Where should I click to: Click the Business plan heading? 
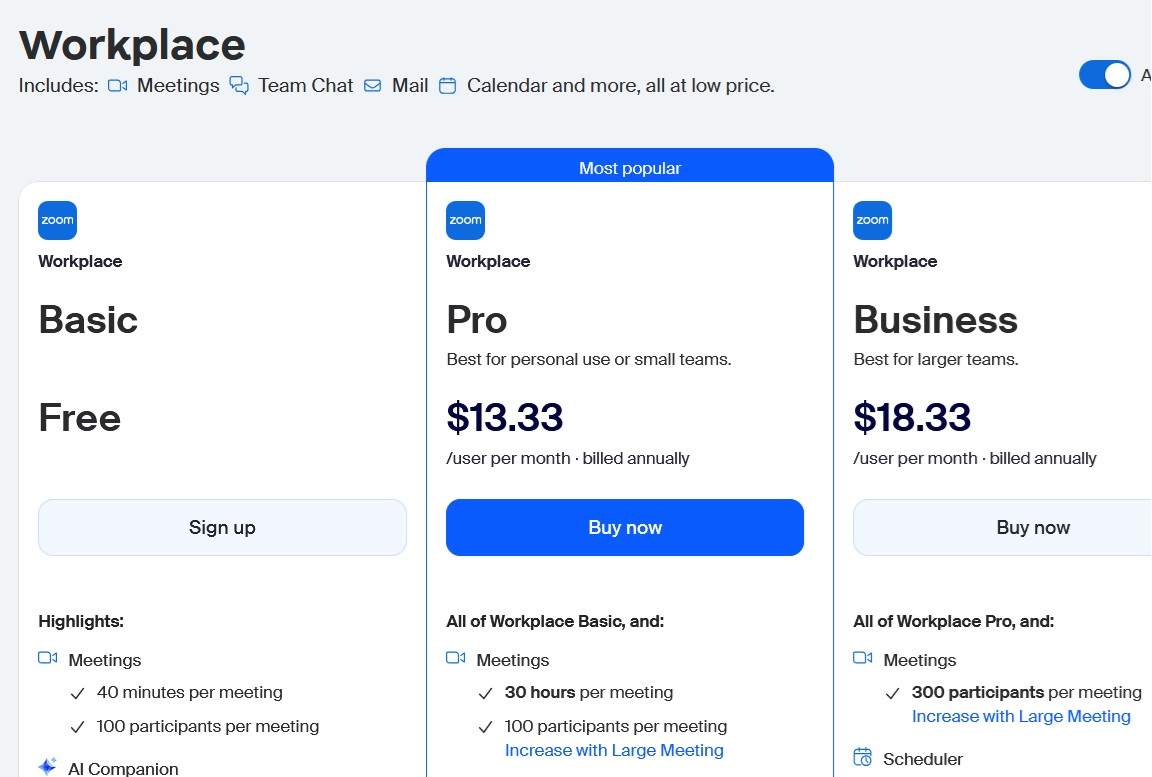[x=935, y=320]
